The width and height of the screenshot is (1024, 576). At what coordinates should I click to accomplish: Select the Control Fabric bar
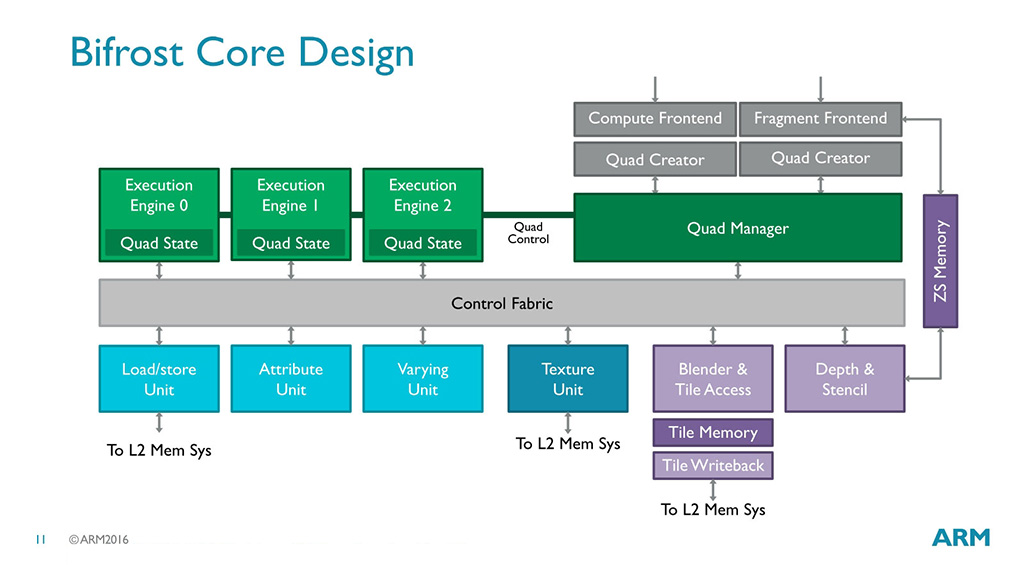502,303
